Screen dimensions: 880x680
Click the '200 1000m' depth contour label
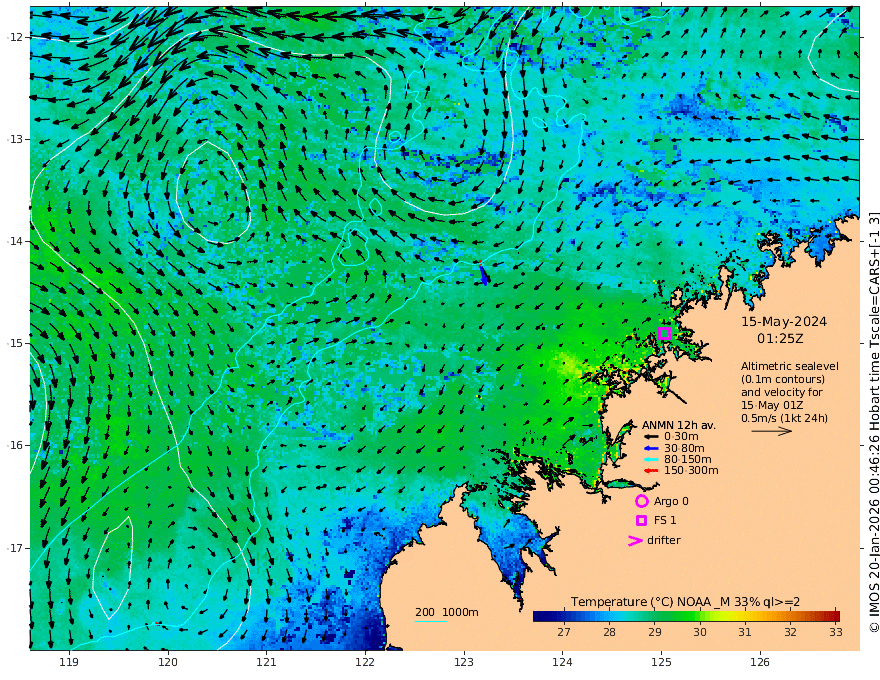click(447, 612)
